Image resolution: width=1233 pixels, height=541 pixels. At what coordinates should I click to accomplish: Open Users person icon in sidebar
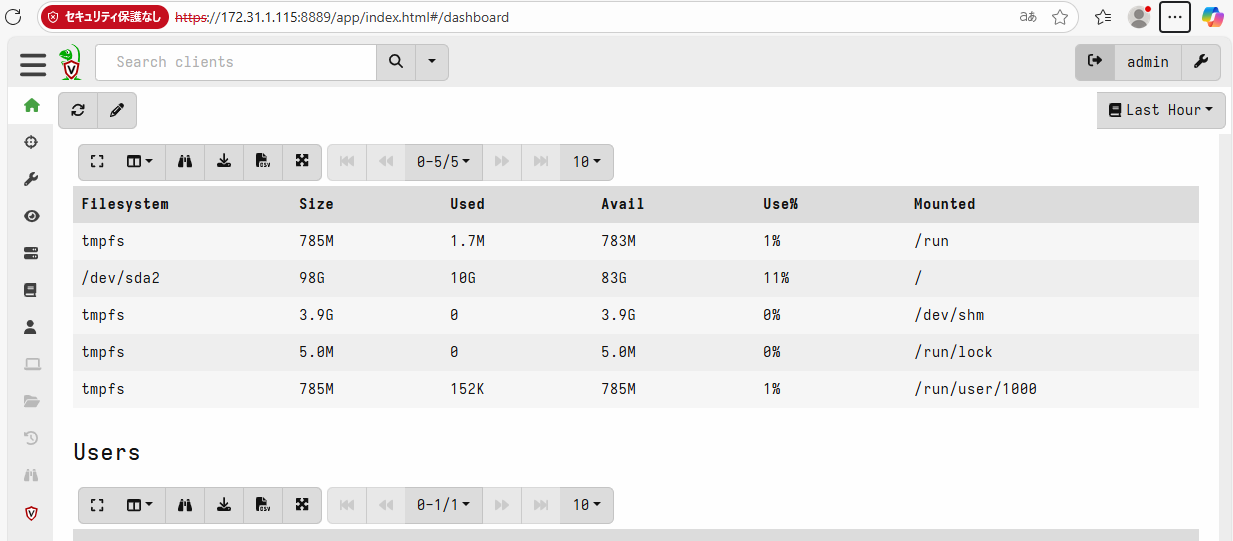[31, 327]
